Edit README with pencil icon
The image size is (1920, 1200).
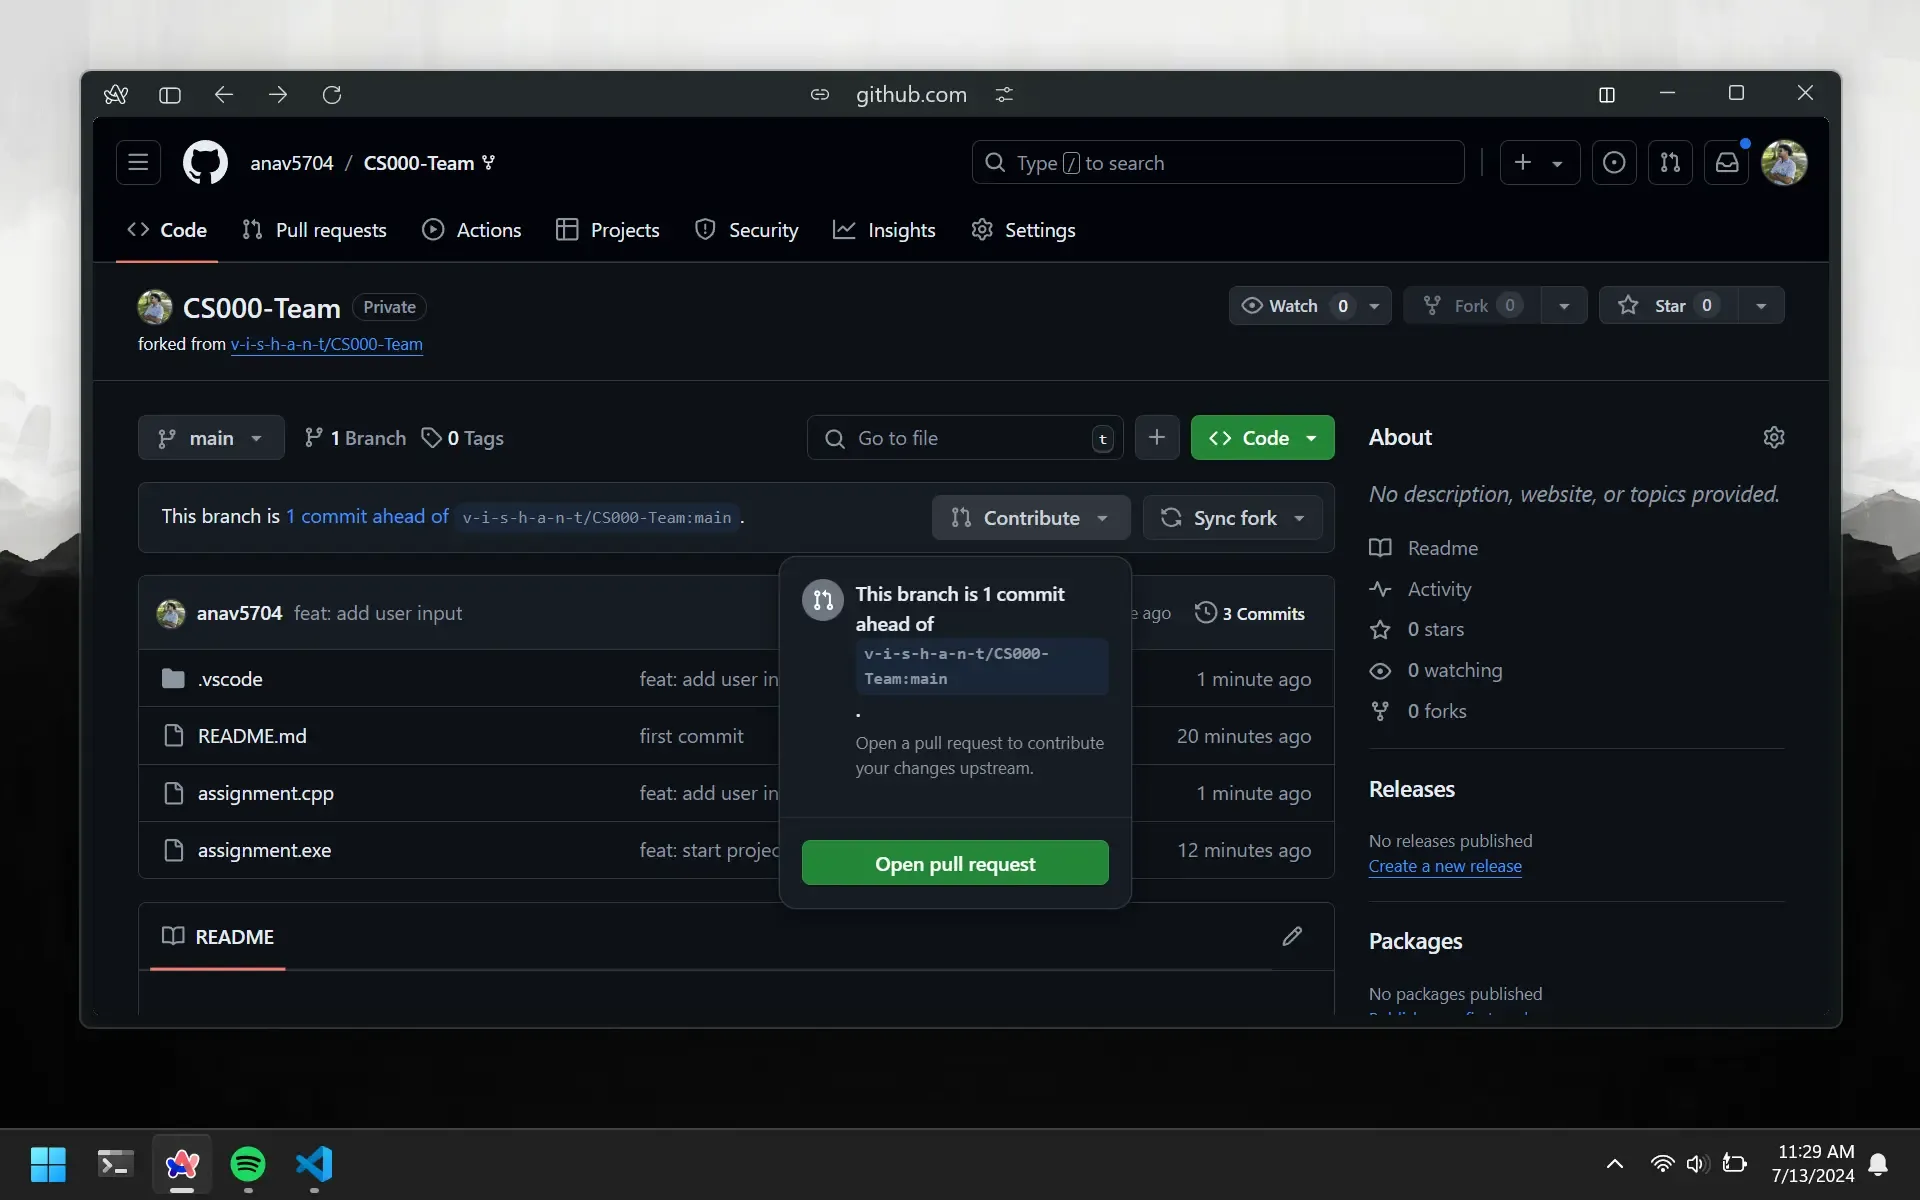coord(1292,937)
